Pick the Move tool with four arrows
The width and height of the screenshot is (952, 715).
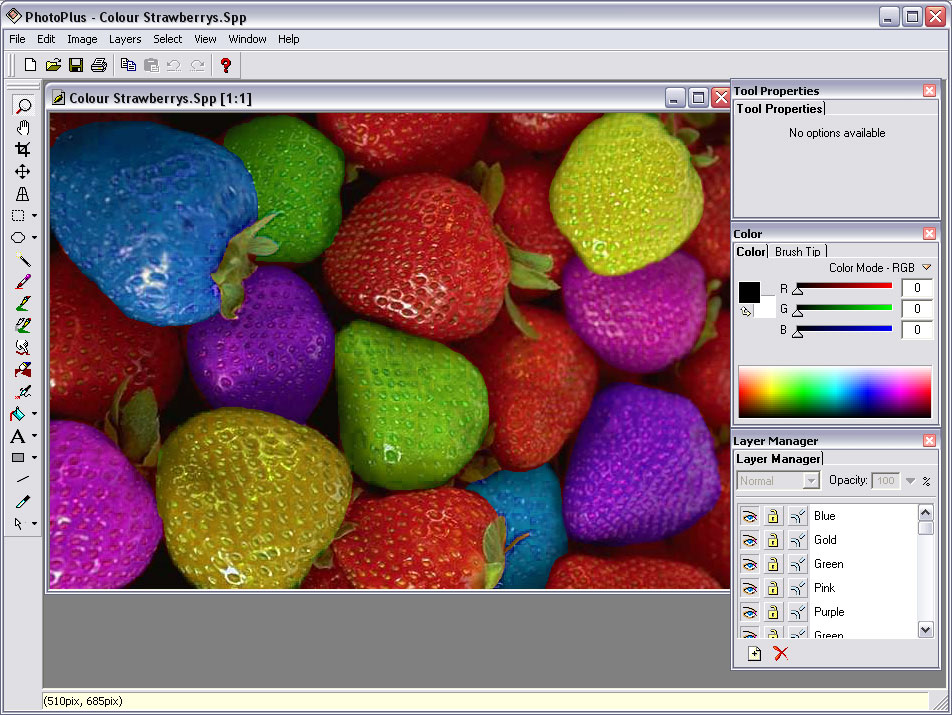click(x=22, y=172)
